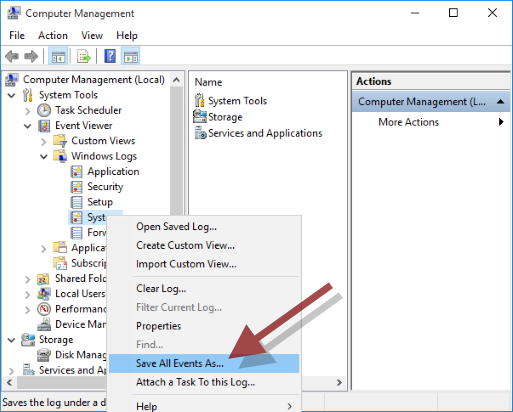Screen dimensions: 513x412
Task: Open the View menu
Action: [x=92, y=35]
